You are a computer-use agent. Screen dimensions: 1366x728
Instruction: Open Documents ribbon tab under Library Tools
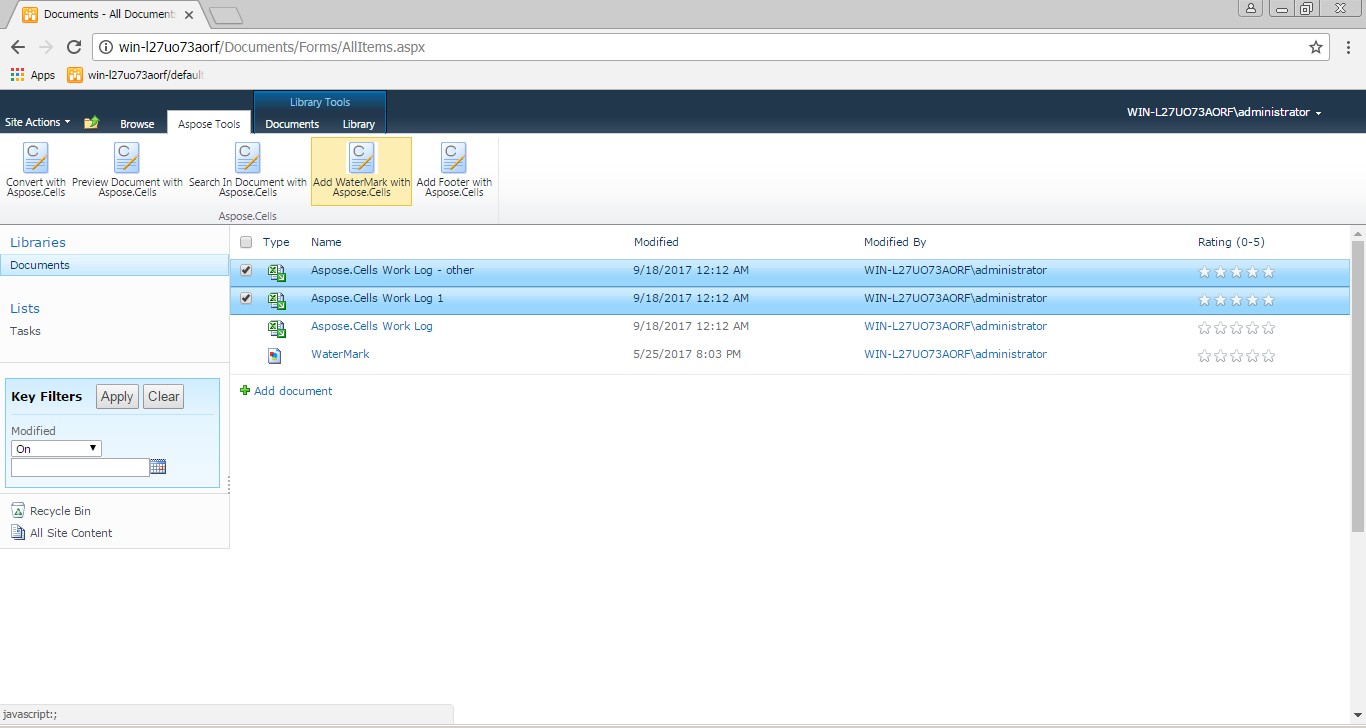292,124
